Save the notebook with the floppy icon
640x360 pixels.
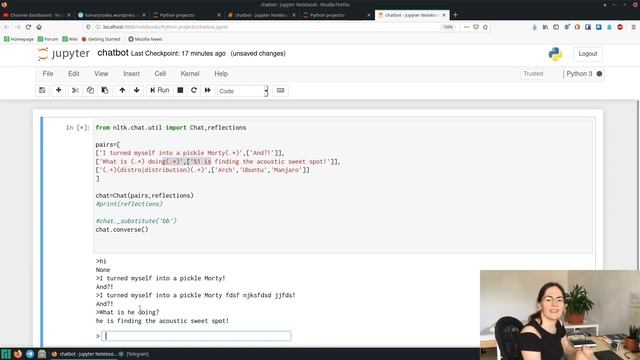pyautogui.click(x=42, y=90)
